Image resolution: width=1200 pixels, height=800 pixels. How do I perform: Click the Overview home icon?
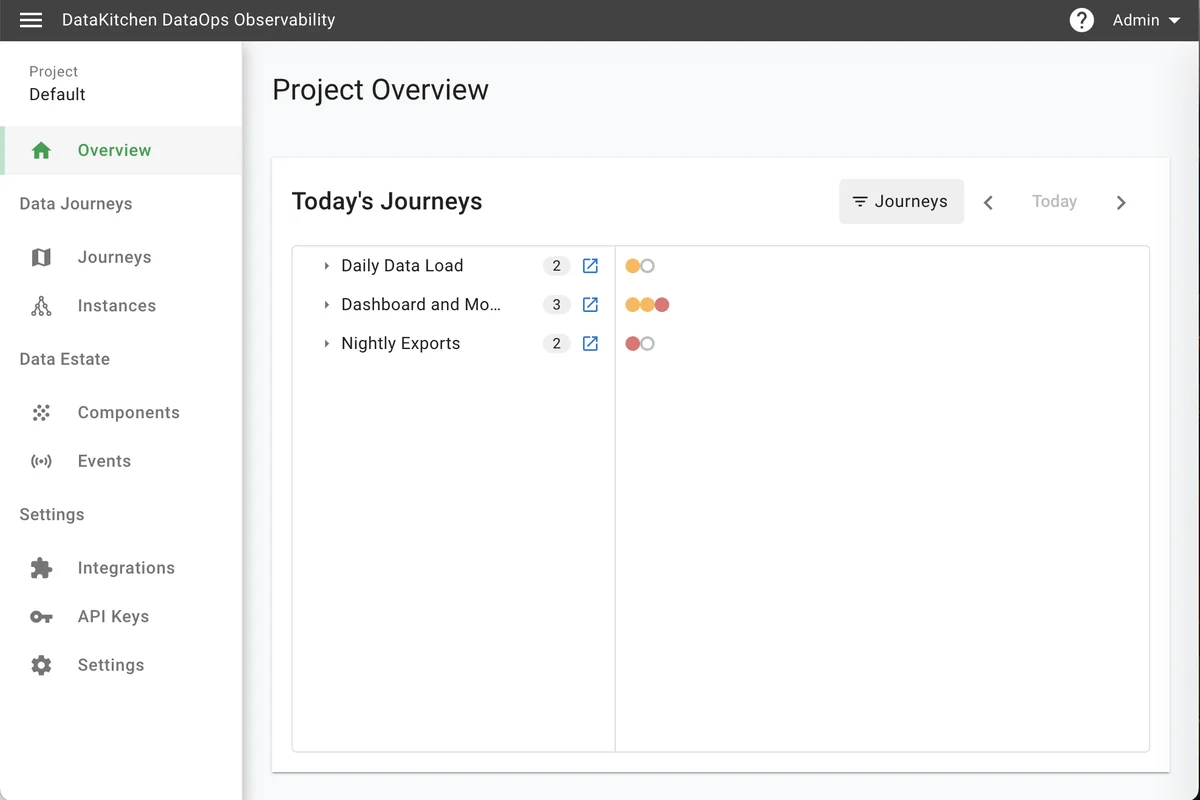tap(40, 149)
